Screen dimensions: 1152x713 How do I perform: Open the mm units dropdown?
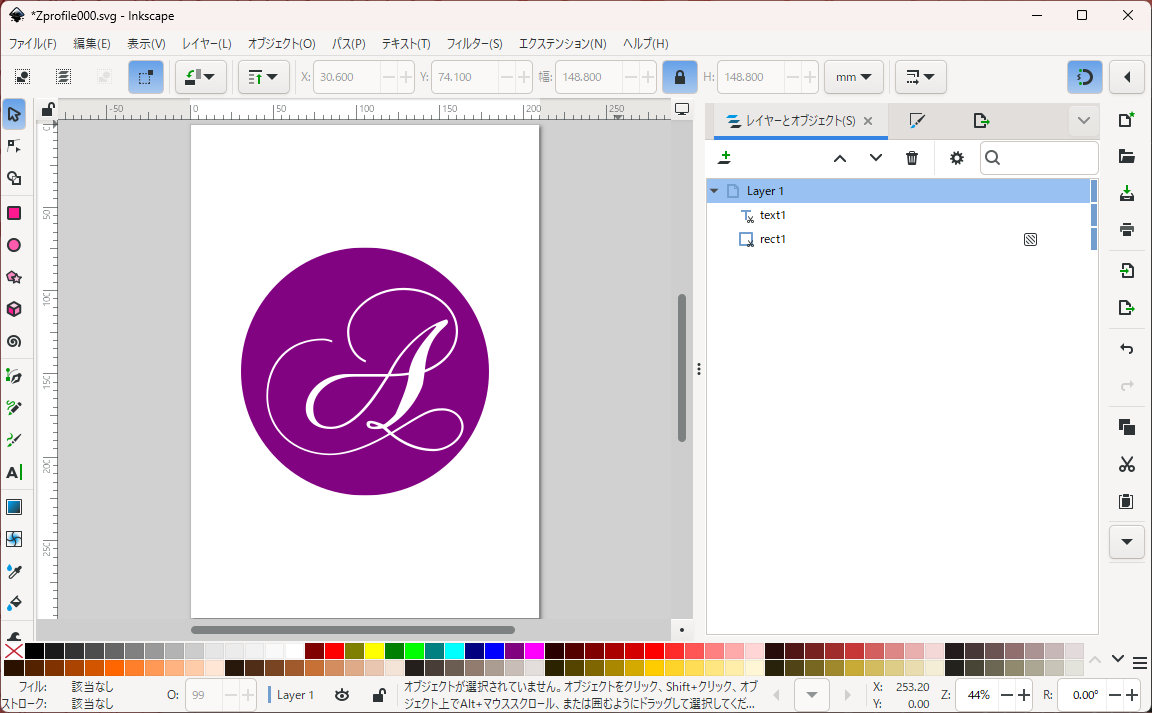coord(854,76)
